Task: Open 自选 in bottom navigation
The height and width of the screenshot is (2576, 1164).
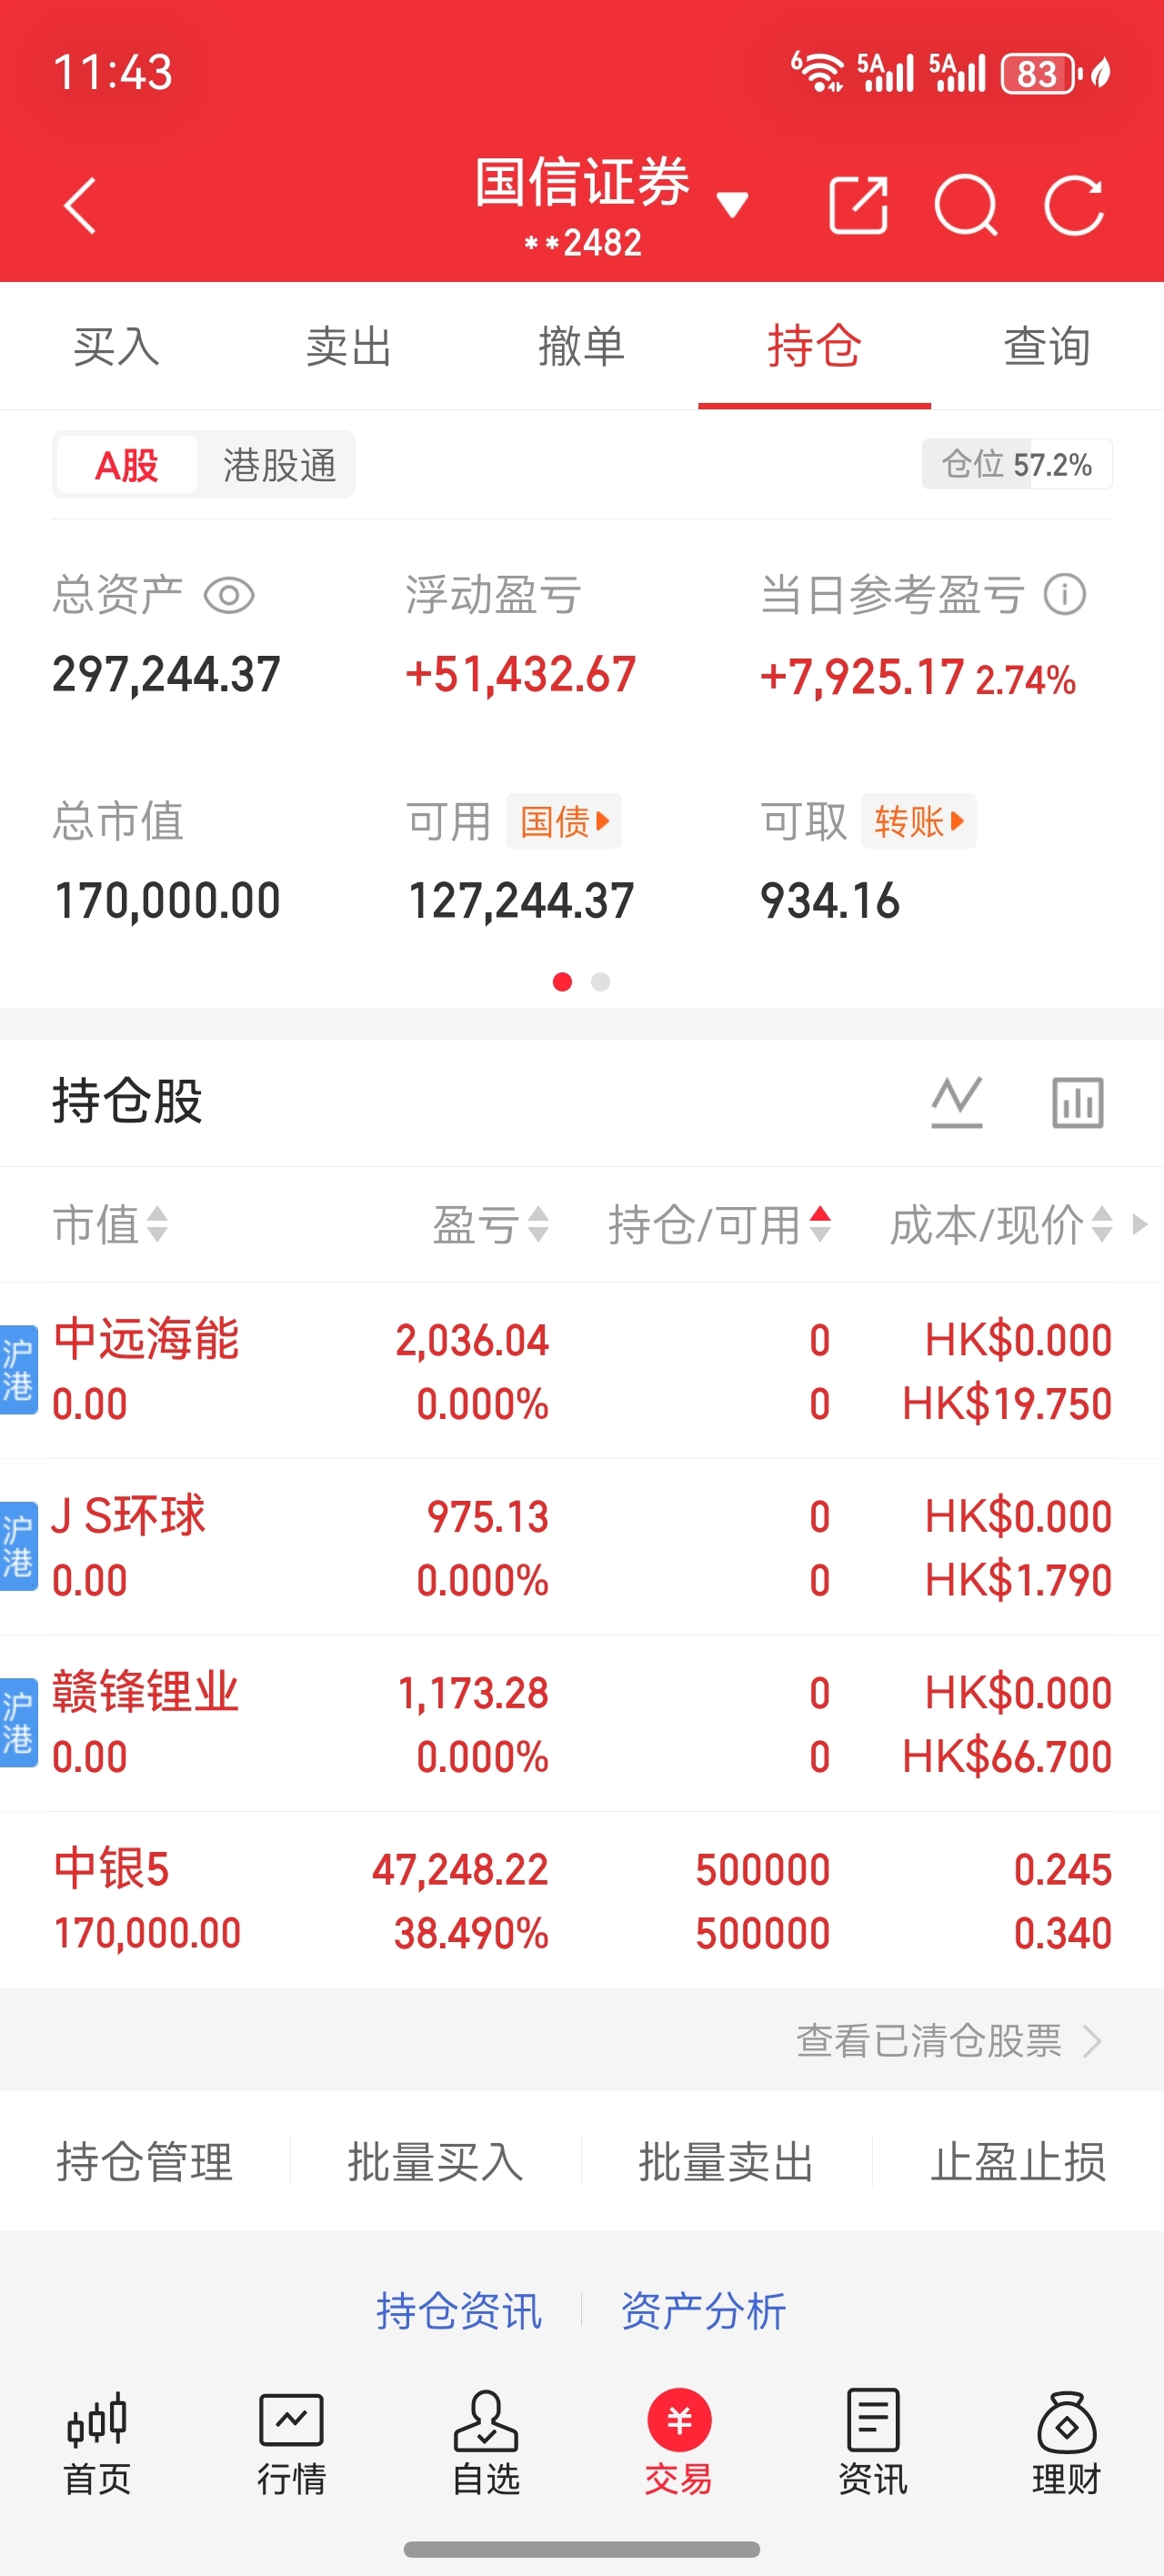Action: click(485, 2443)
